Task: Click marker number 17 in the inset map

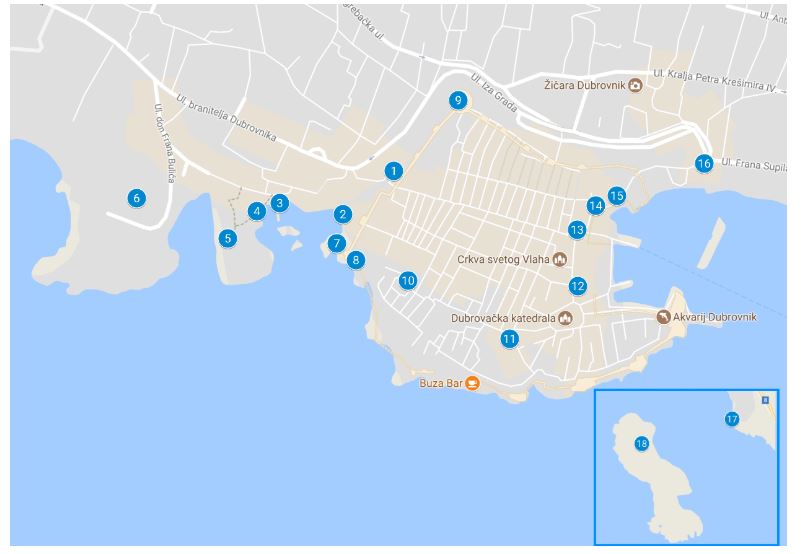Action: (732, 419)
